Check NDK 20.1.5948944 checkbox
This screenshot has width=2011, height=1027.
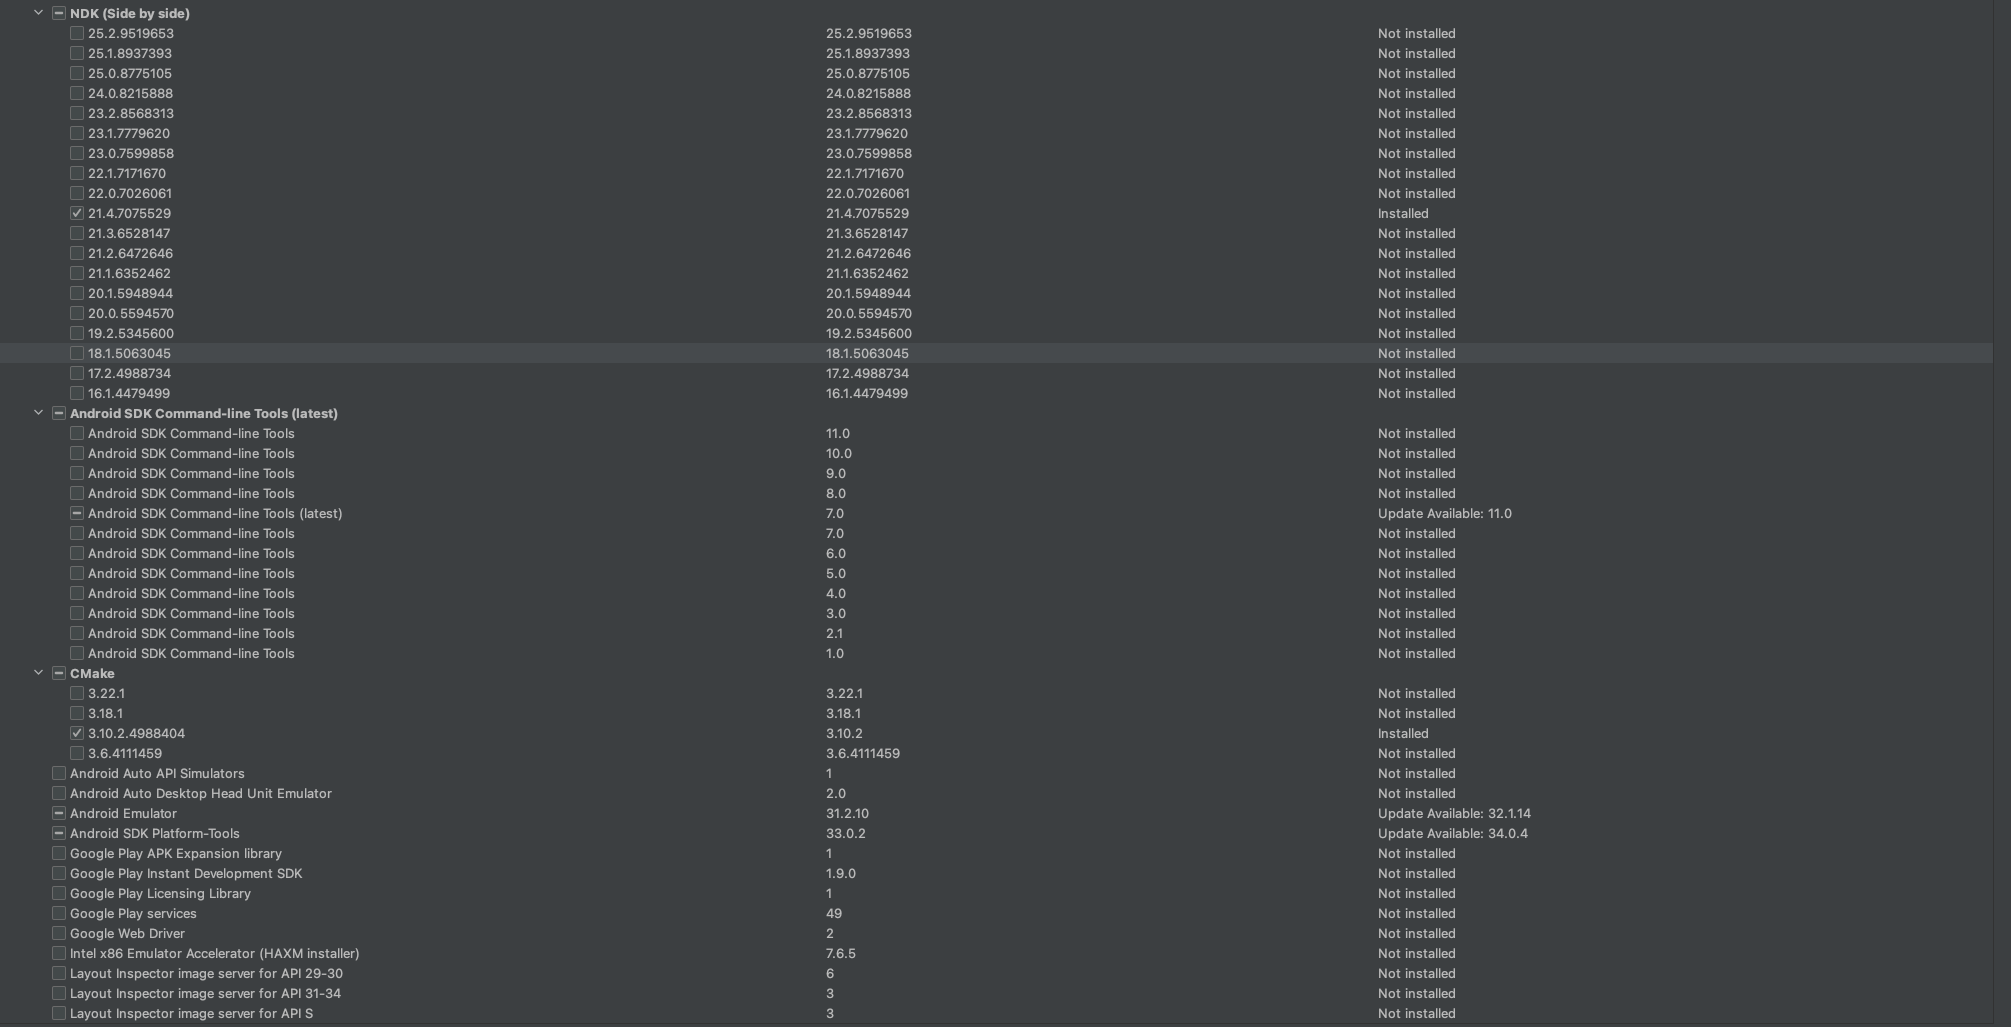[x=77, y=293]
